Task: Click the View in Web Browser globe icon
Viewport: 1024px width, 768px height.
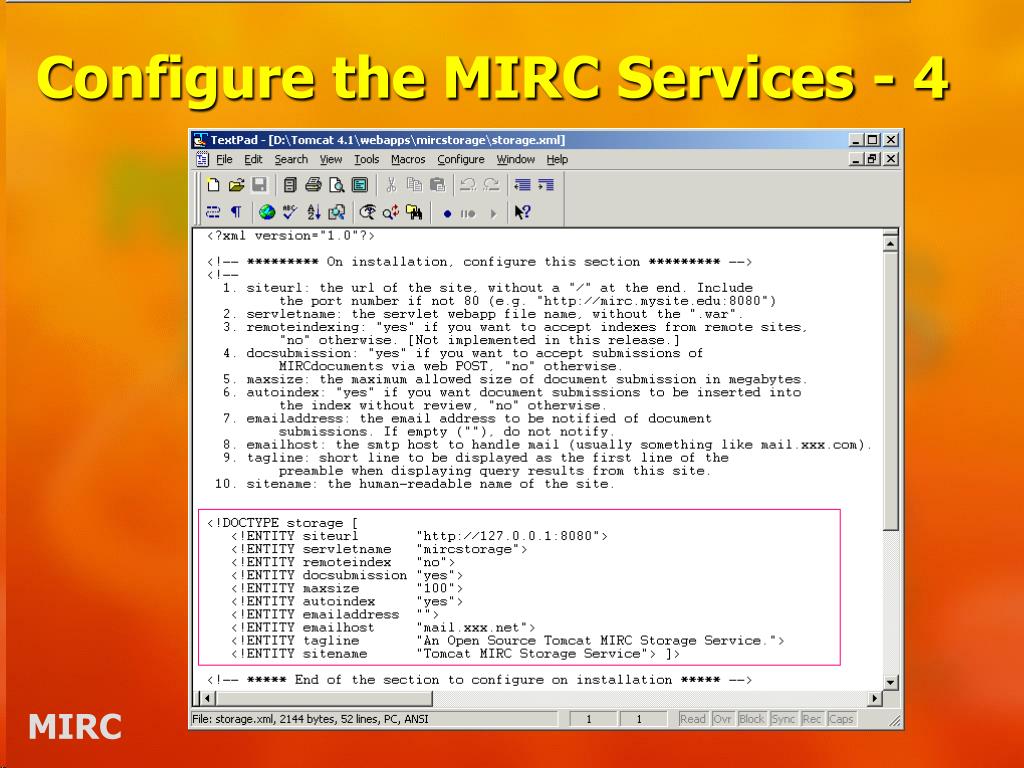Action: tap(266, 212)
